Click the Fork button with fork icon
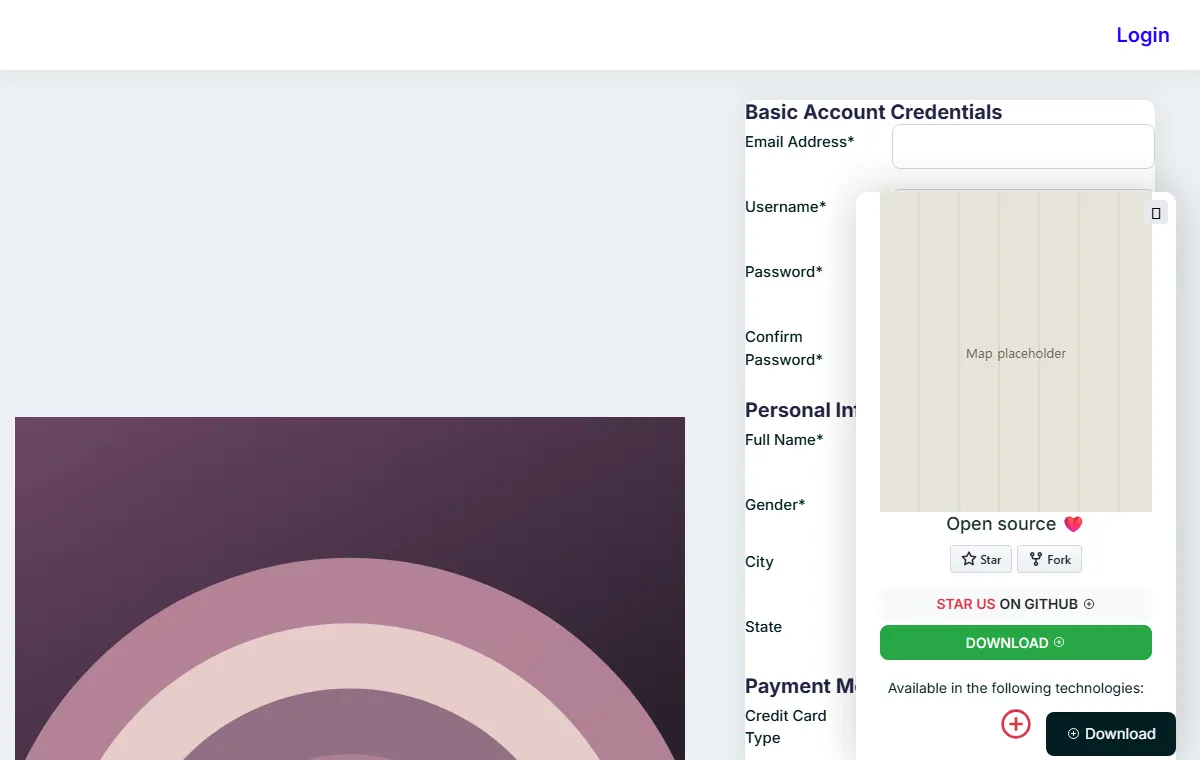Image resolution: width=1200 pixels, height=760 pixels. [1049, 559]
